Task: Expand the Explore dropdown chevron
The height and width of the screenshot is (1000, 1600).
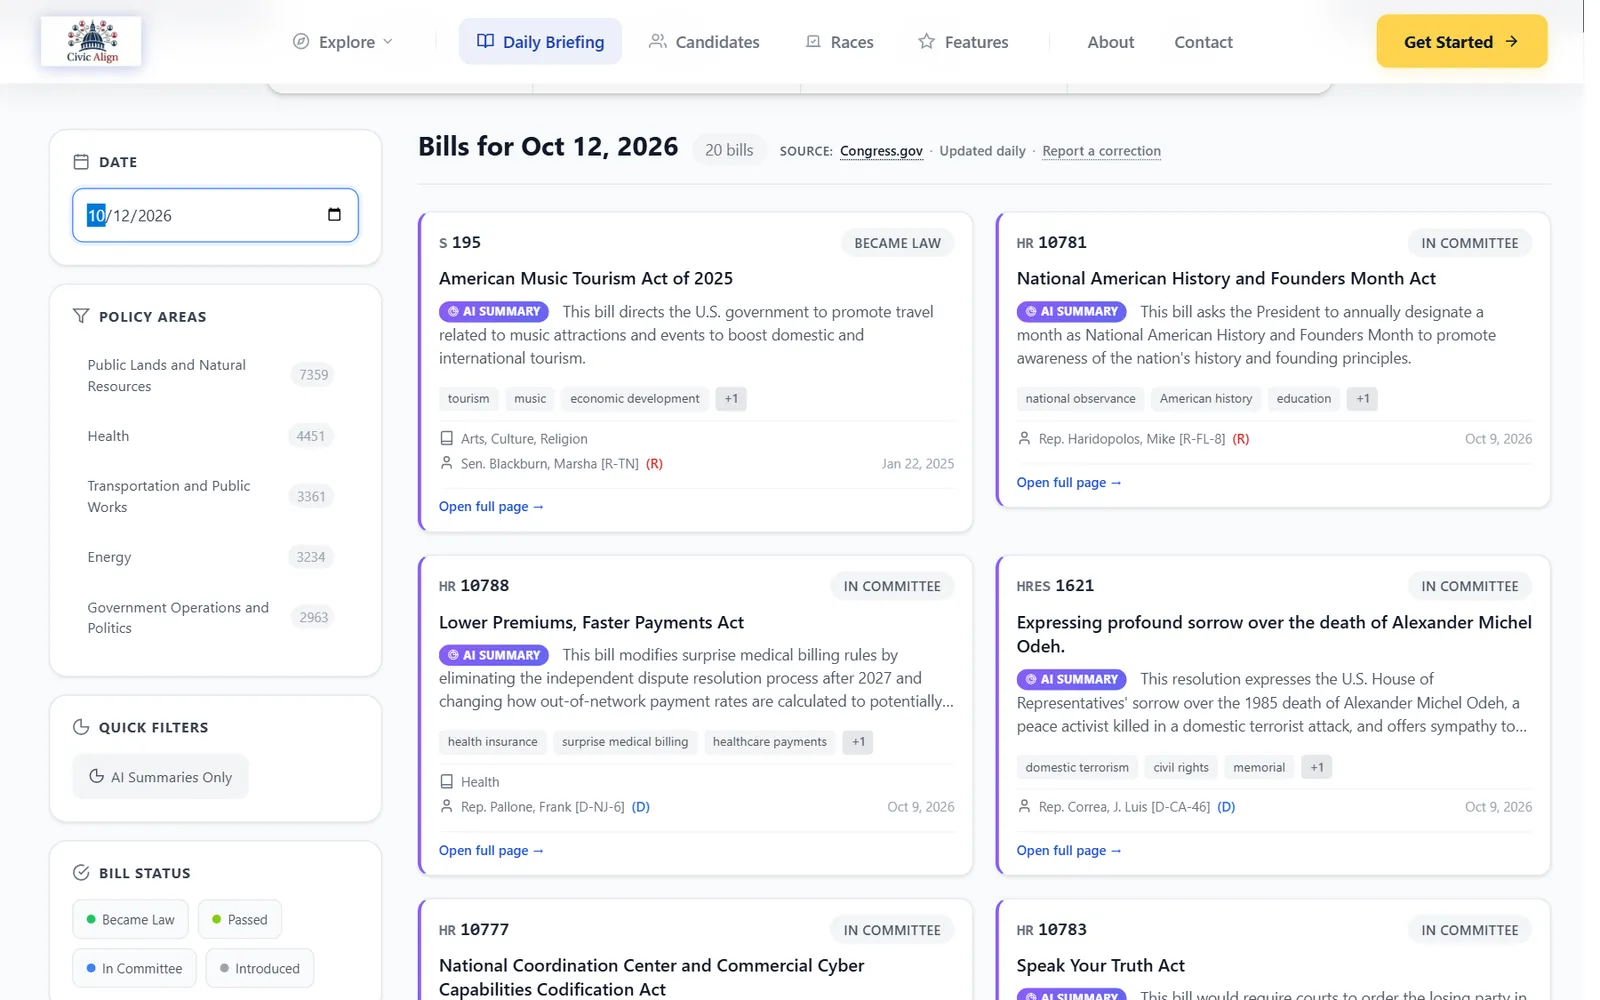Action: click(x=388, y=41)
